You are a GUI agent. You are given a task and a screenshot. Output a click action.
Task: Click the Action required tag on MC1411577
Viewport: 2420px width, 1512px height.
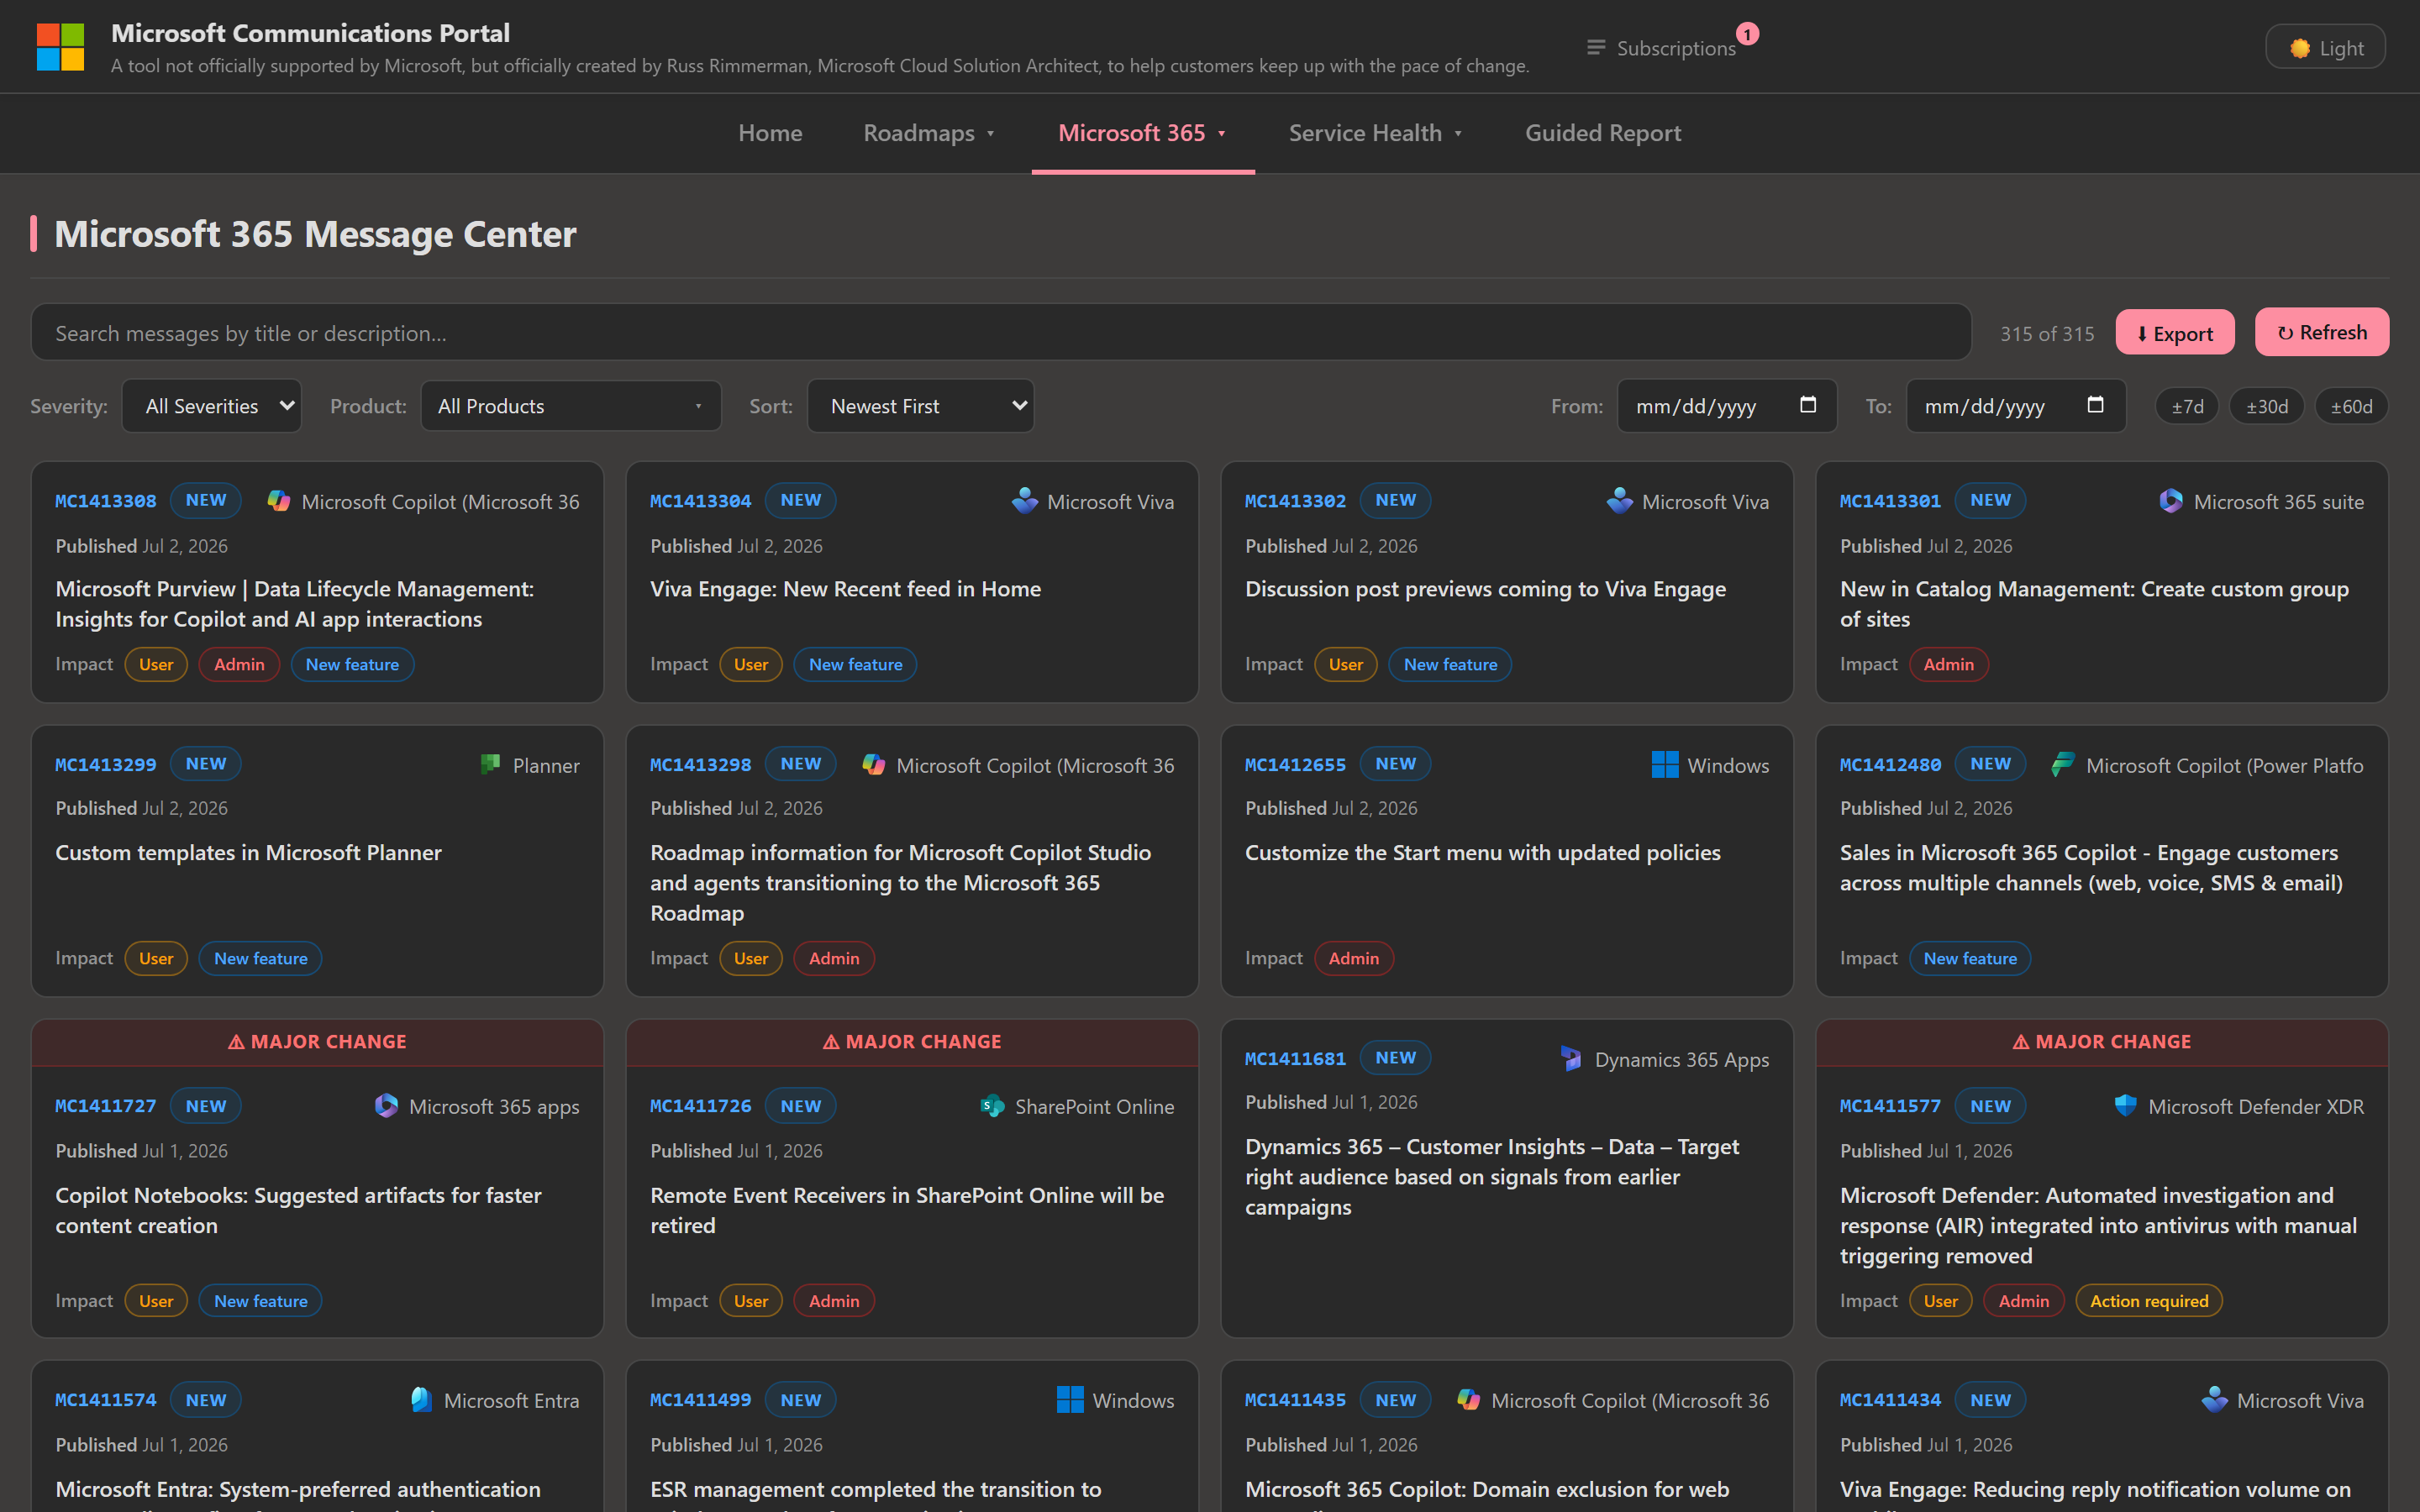pyautogui.click(x=2149, y=1301)
